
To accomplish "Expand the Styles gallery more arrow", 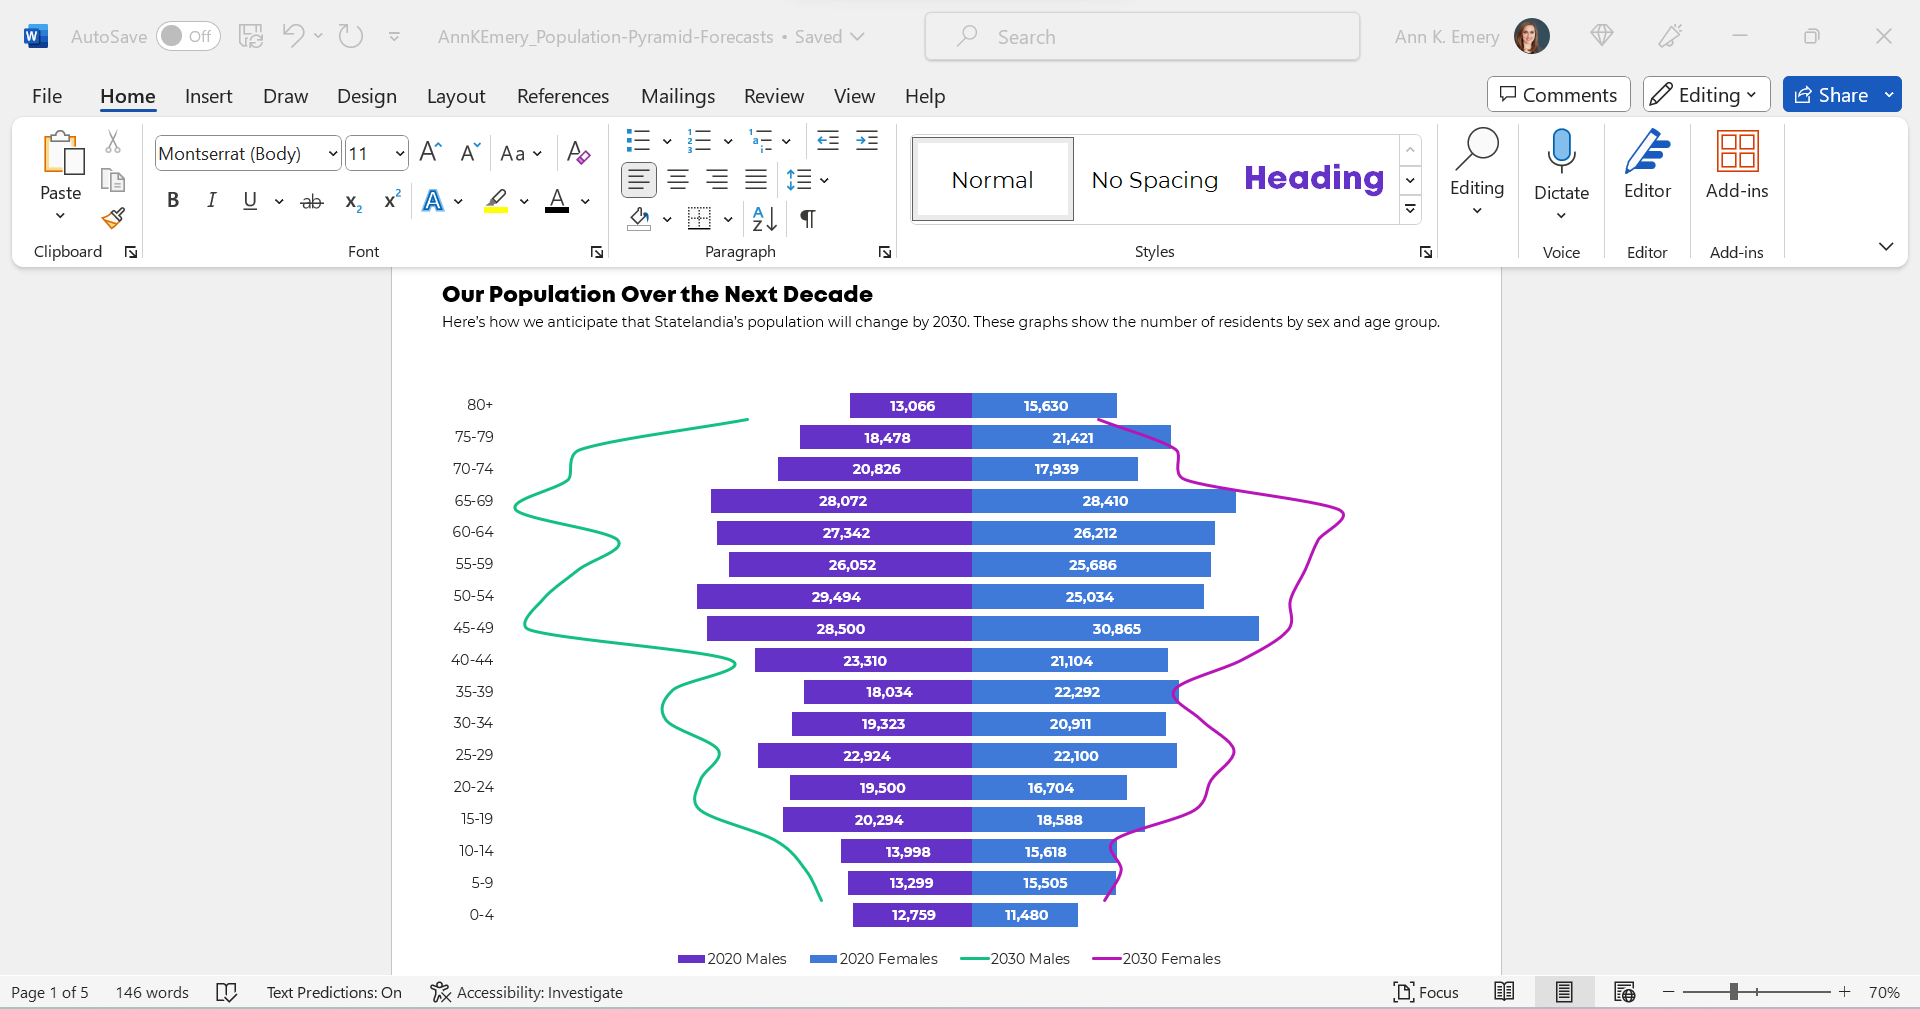I will point(1410,209).
